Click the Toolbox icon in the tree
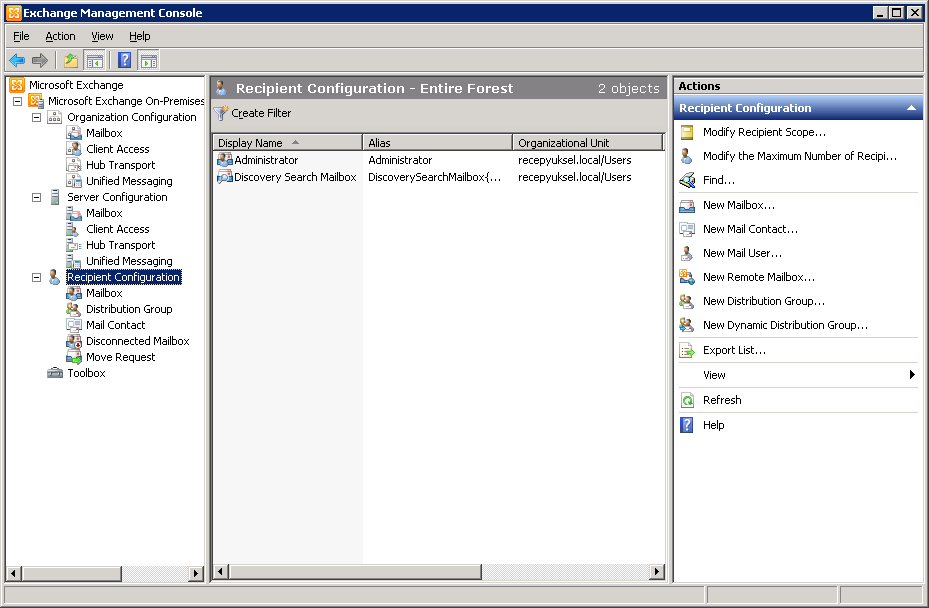The image size is (929, 608). point(55,373)
